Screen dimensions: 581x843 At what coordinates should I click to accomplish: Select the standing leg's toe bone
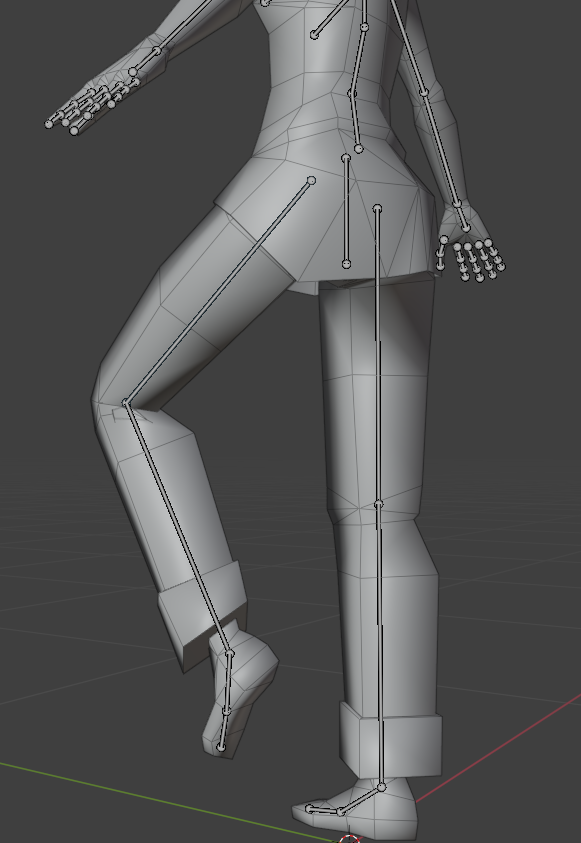[x=324, y=810]
